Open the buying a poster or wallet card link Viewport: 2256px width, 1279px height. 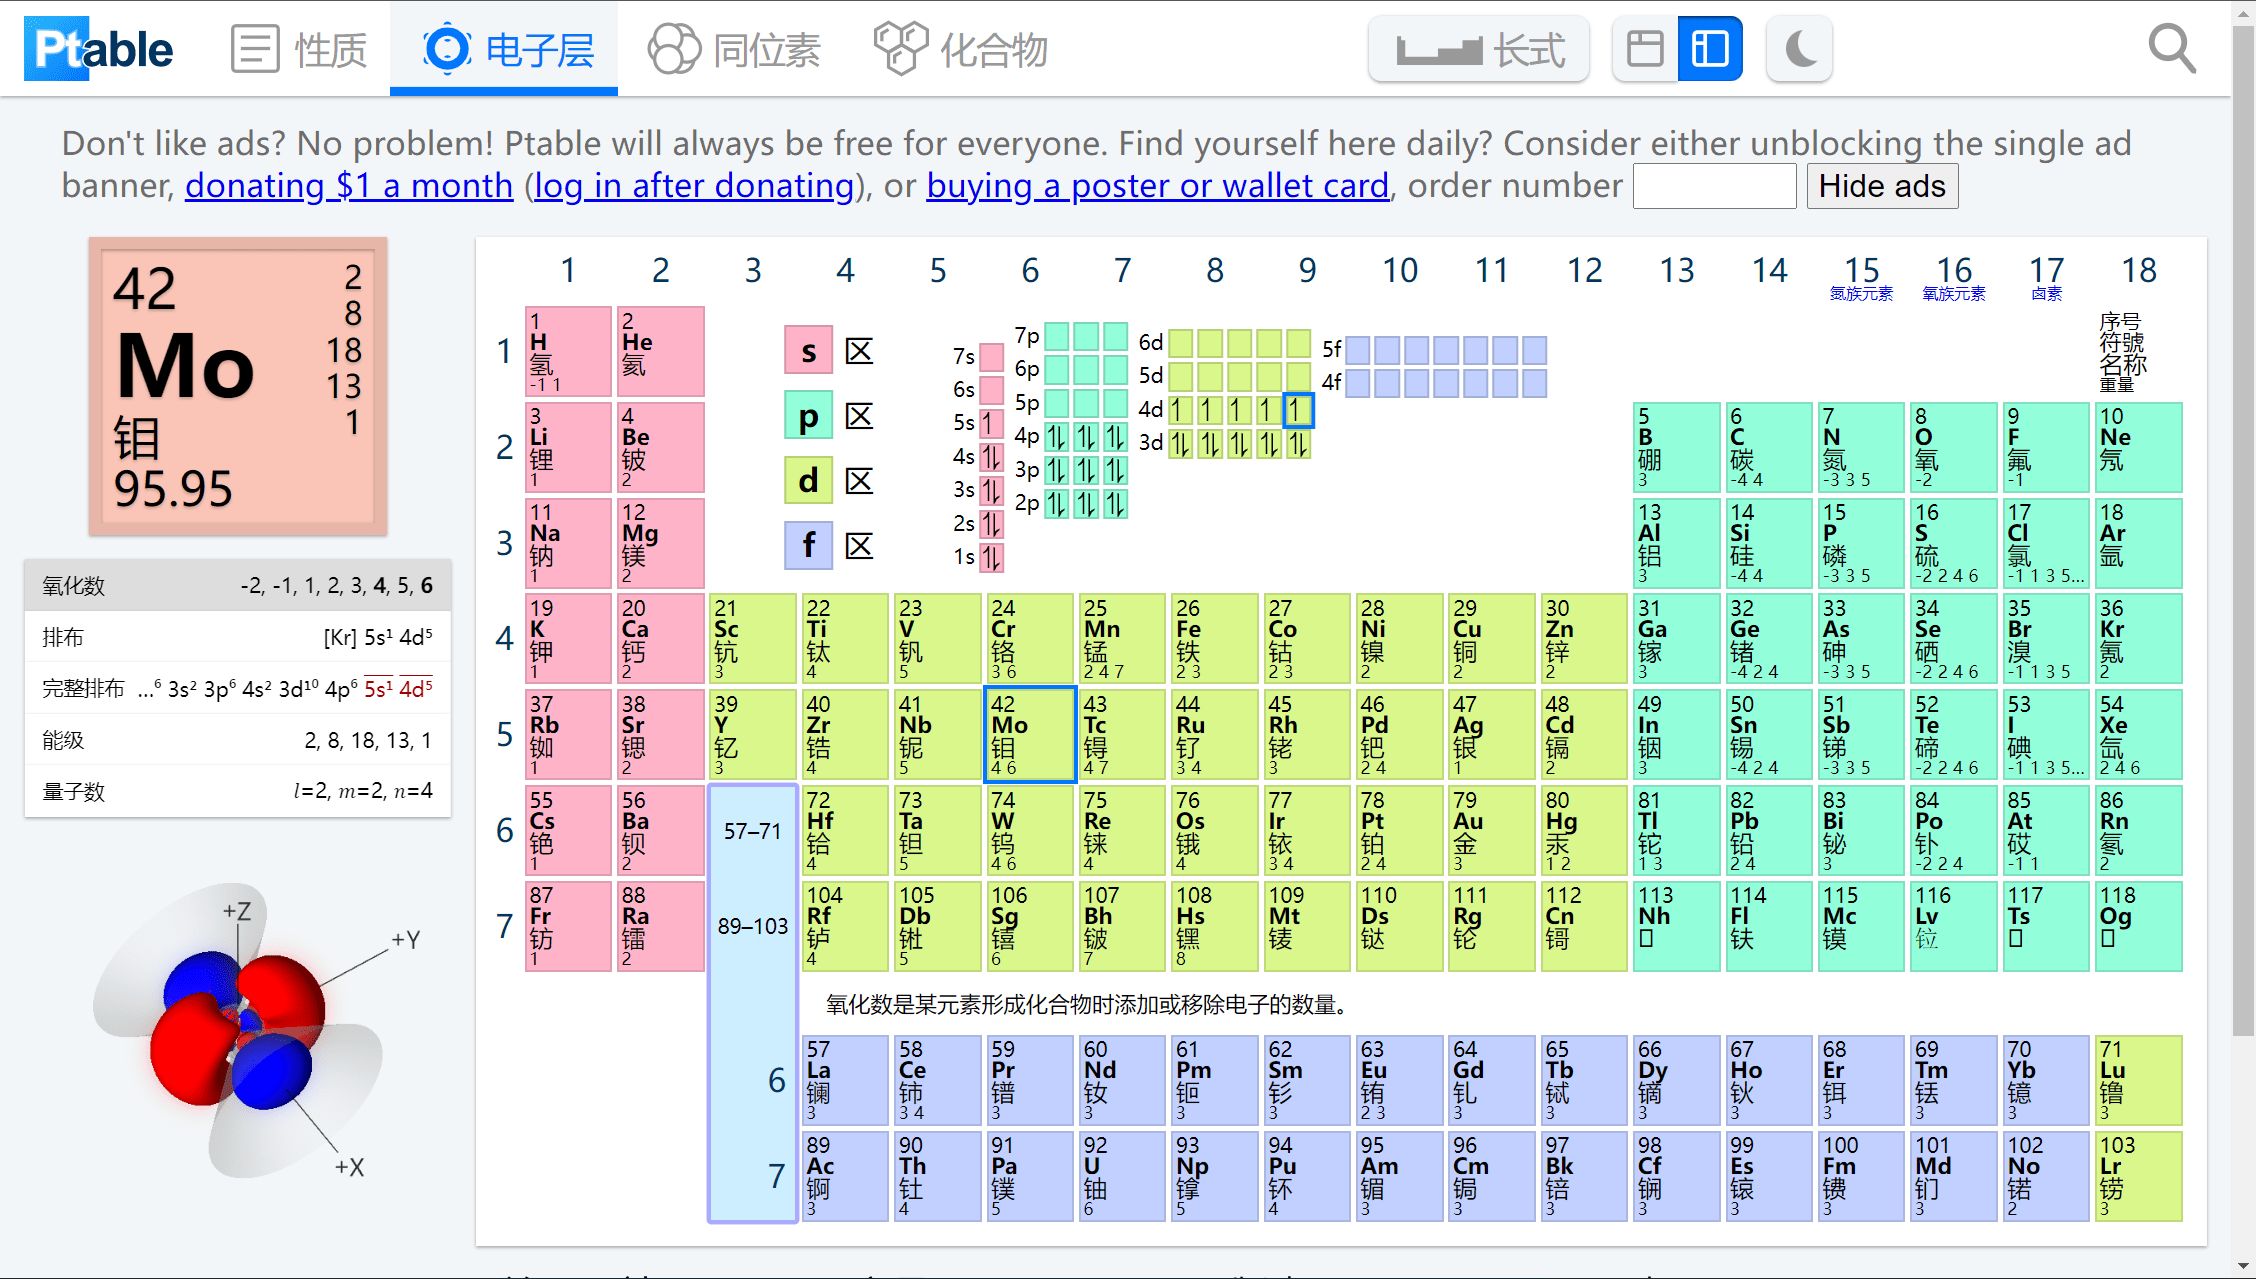[x=1157, y=185]
